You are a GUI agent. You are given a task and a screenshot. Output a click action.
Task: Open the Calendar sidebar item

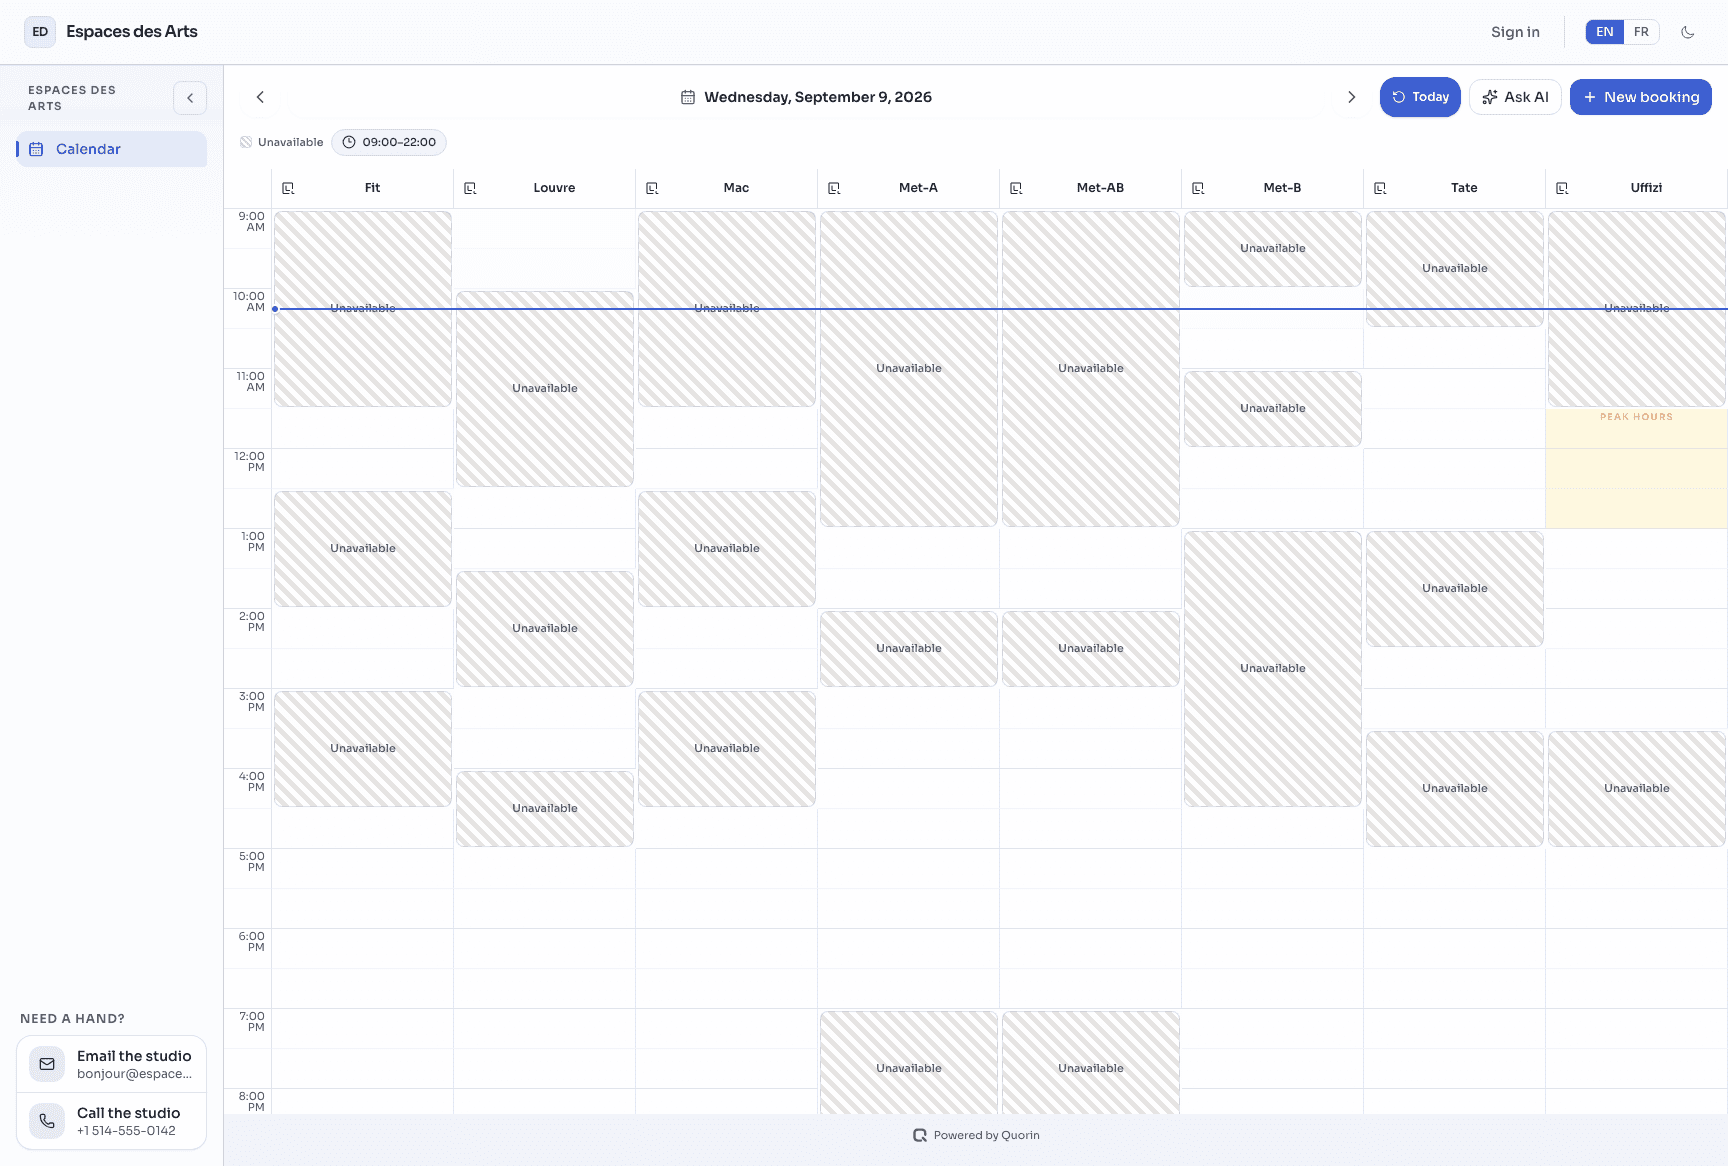112,149
